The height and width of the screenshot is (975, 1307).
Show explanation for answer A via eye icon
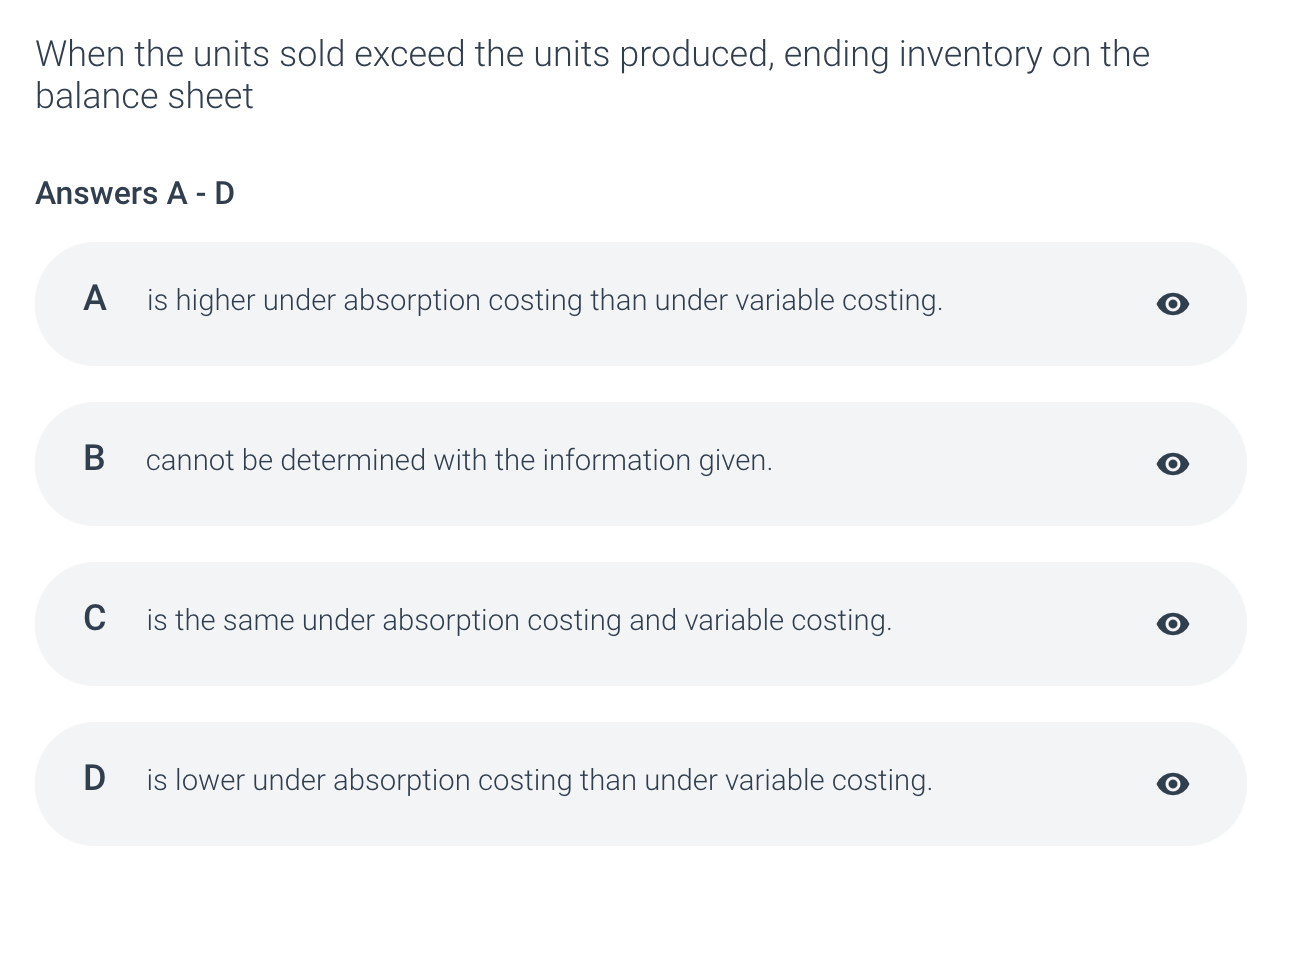click(1172, 304)
